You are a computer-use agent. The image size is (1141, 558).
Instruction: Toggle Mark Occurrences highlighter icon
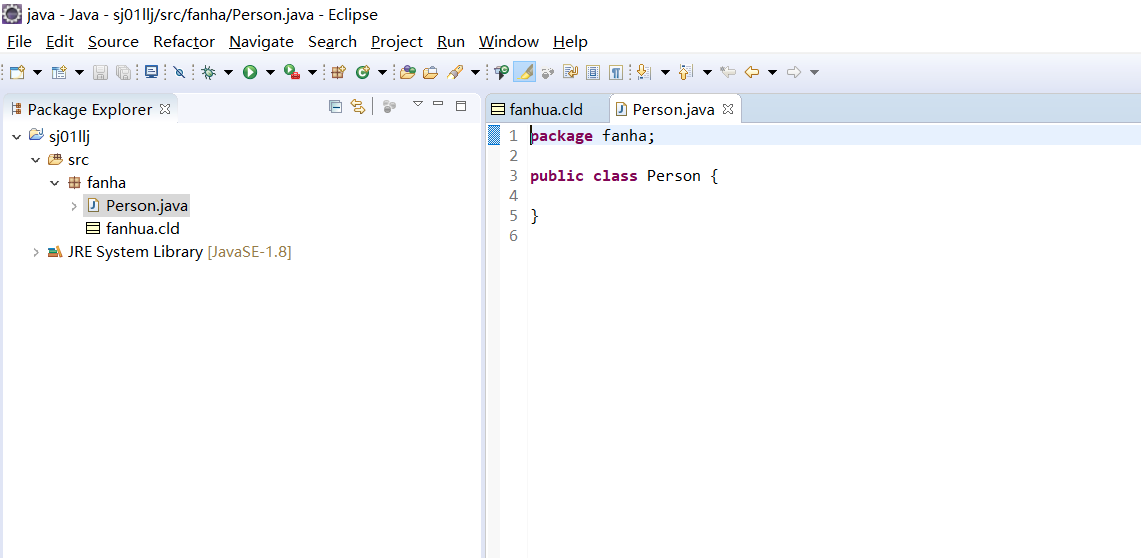(525, 72)
